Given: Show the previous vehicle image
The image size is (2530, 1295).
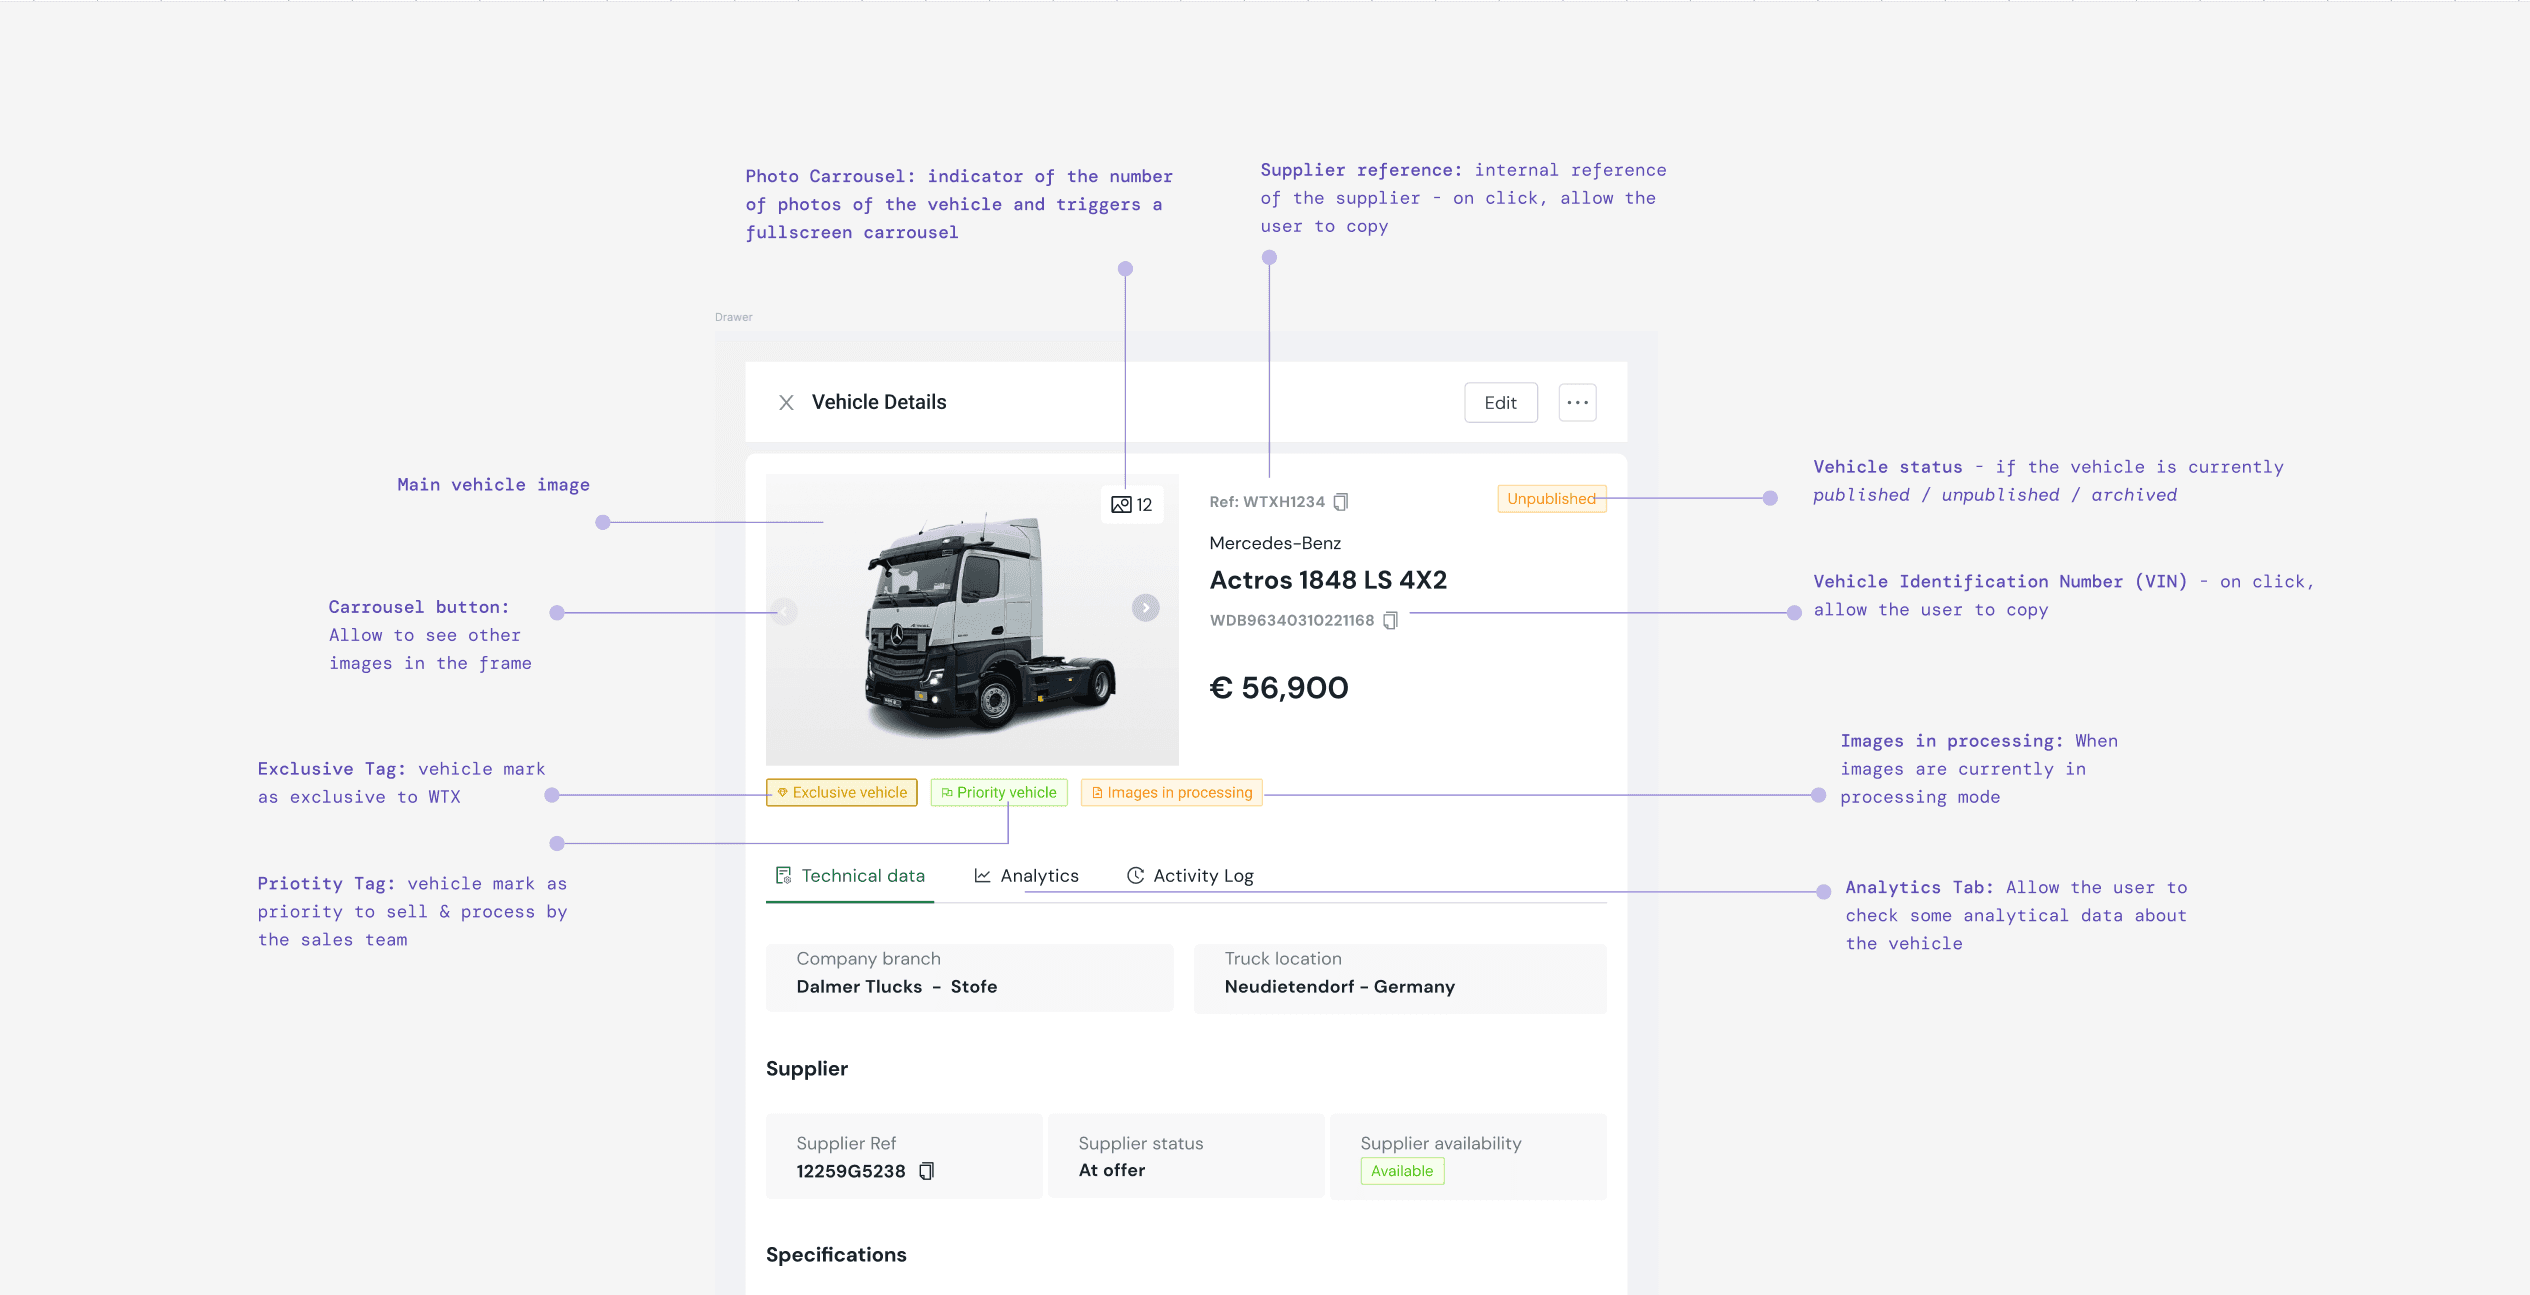Looking at the screenshot, I should coord(785,611).
